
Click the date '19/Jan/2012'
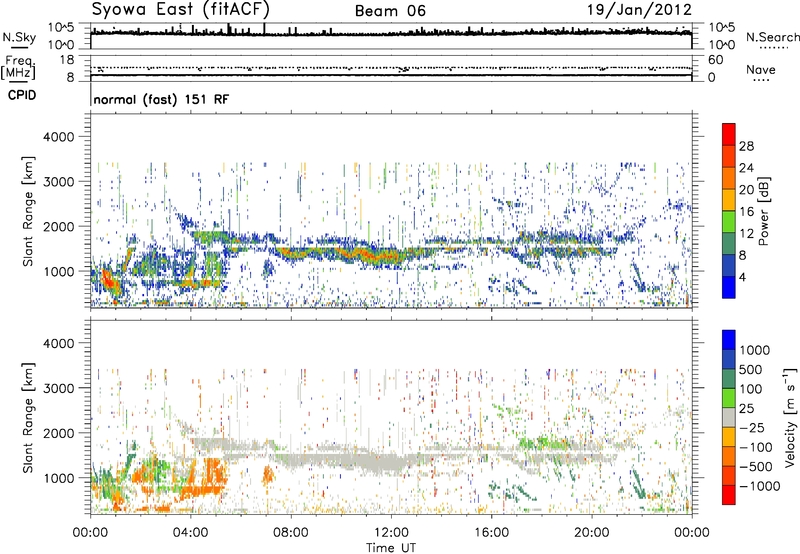pos(639,10)
